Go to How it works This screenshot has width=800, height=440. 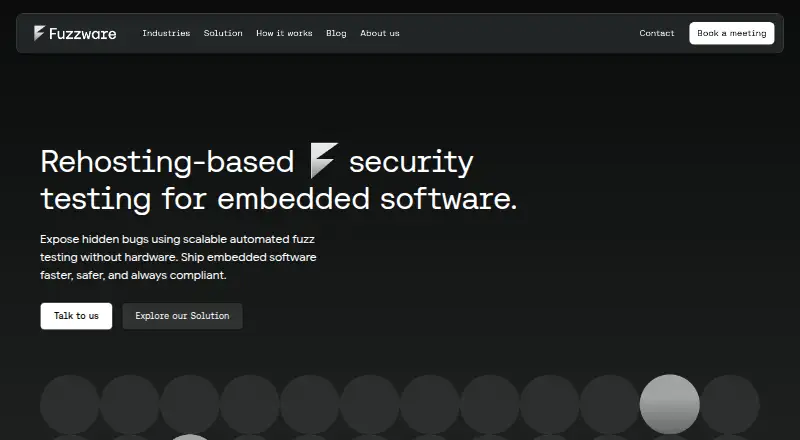click(284, 33)
